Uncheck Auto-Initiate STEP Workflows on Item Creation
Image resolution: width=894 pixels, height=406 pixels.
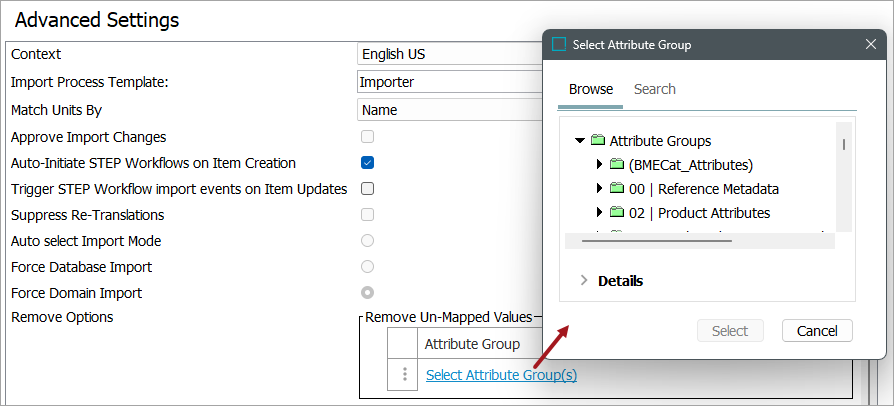point(368,163)
